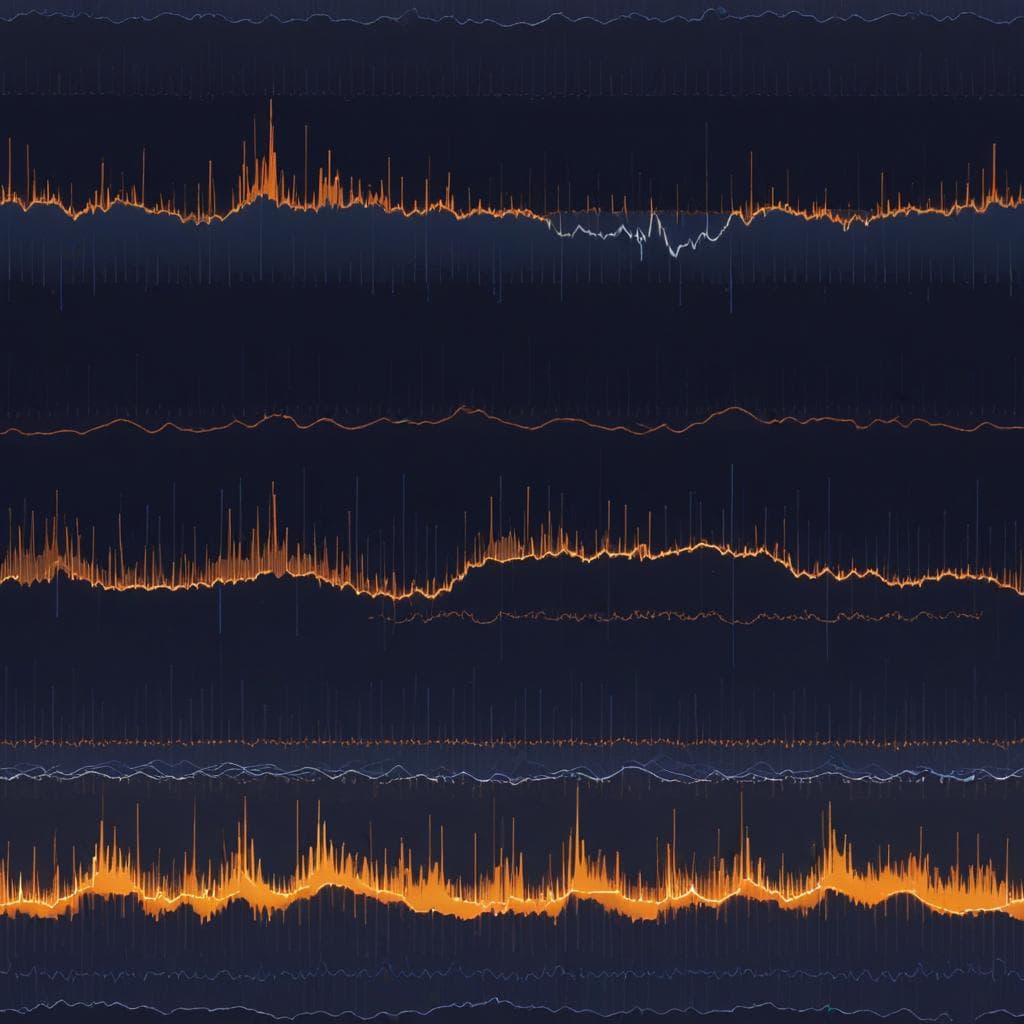
Task: Select the faint grey-blue line along the top edge
Action: point(512,17)
